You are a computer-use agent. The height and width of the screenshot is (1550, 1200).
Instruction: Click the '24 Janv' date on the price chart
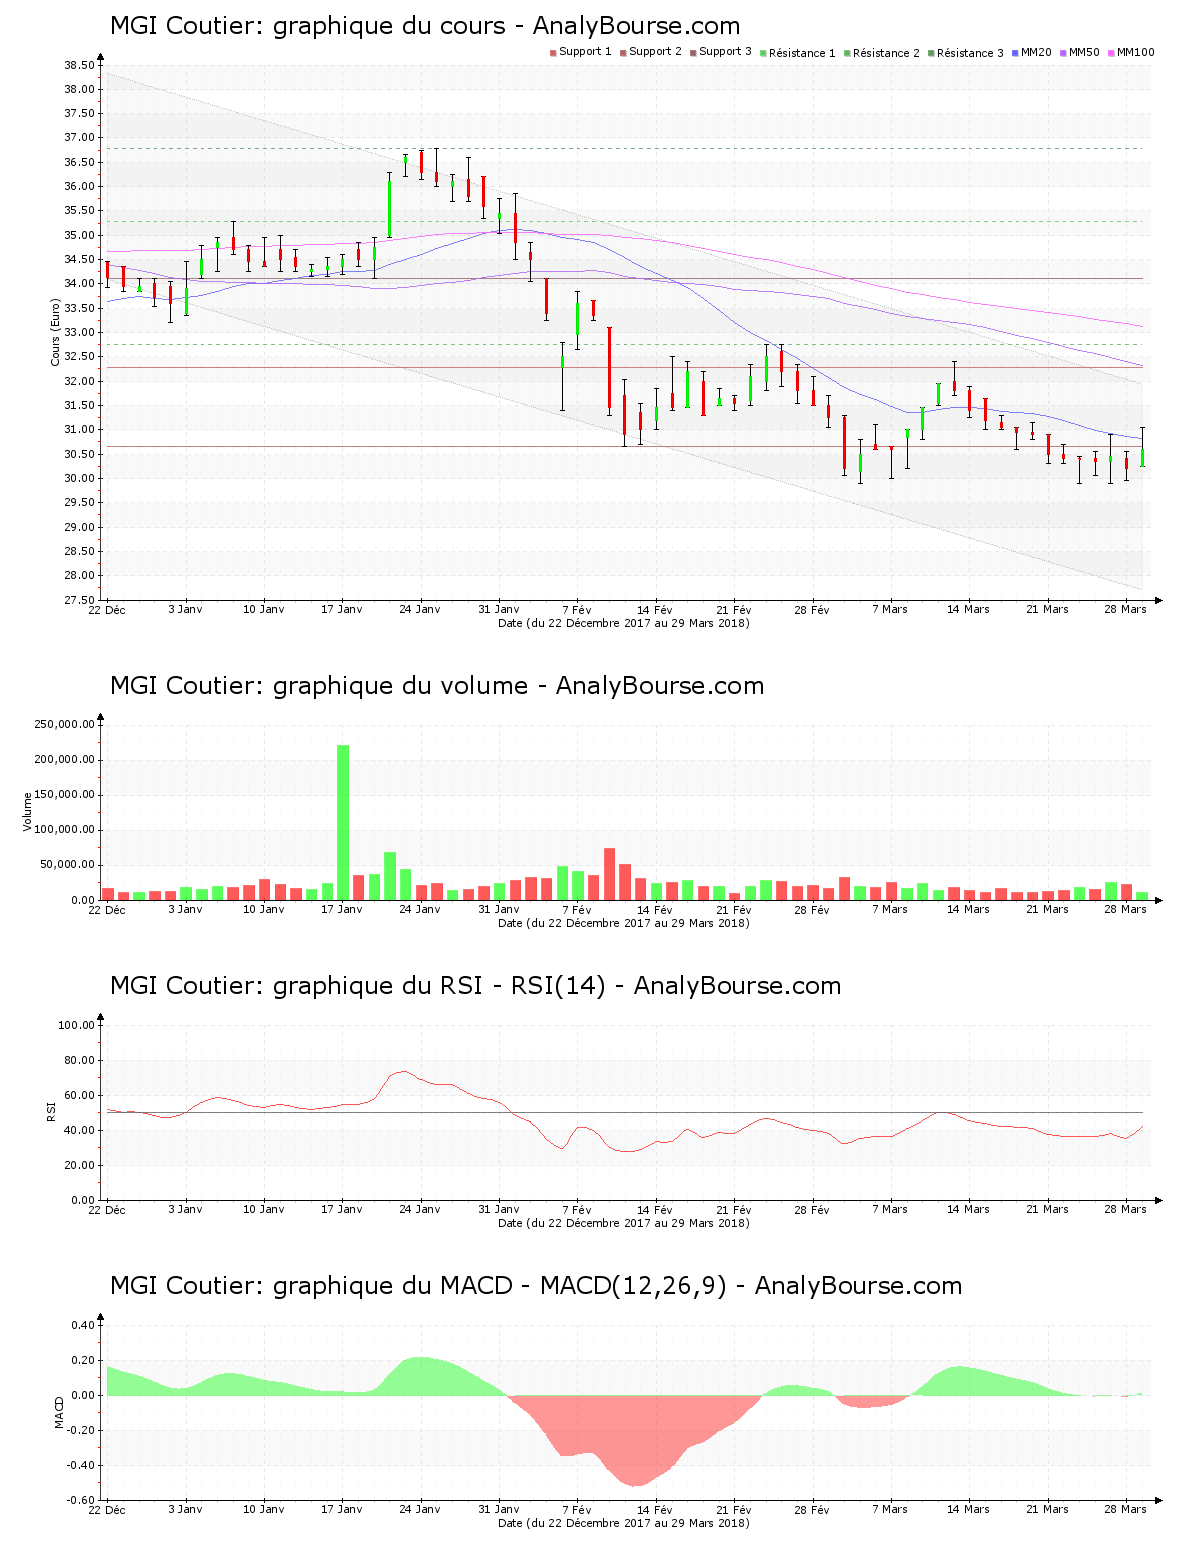coord(420,609)
